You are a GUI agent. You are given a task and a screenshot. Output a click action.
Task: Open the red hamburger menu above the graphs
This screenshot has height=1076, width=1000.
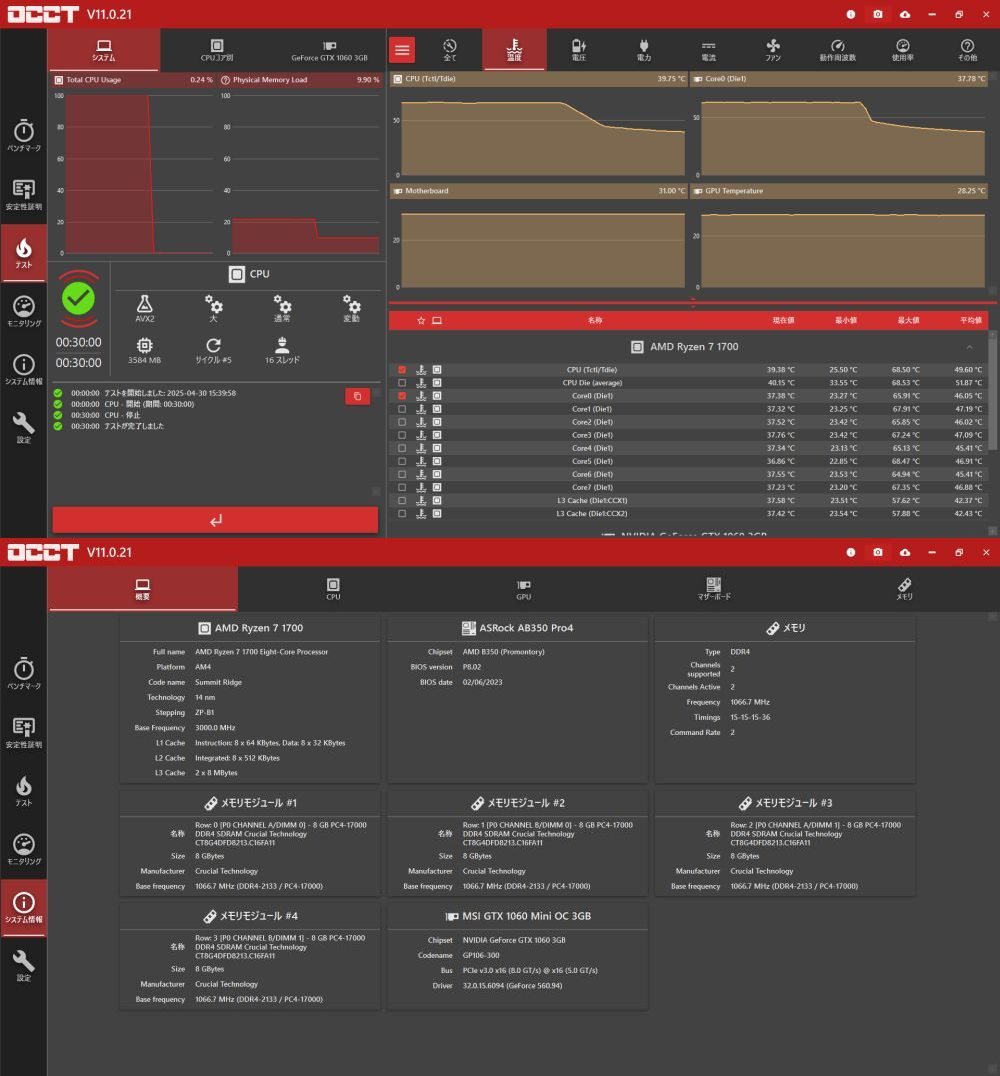(x=402, y=49)
